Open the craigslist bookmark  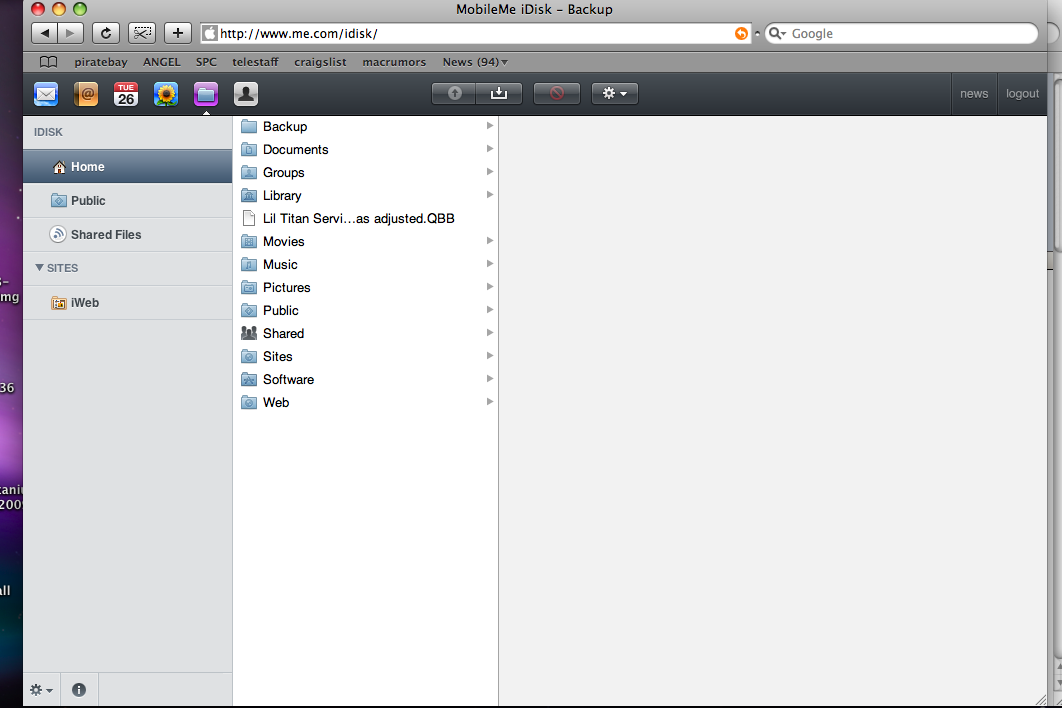pos(320,62)
